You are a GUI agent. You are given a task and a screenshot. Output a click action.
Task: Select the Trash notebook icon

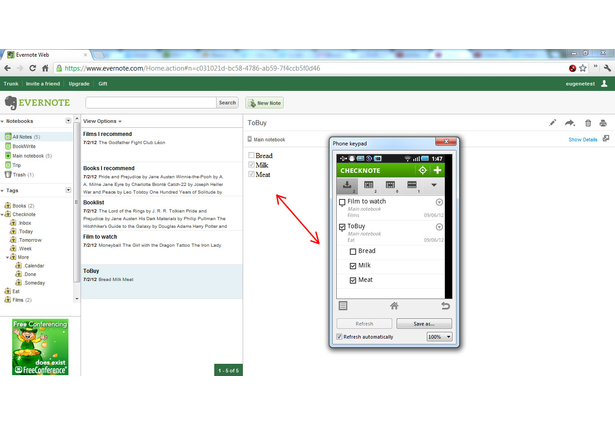(x=8, y=175)
